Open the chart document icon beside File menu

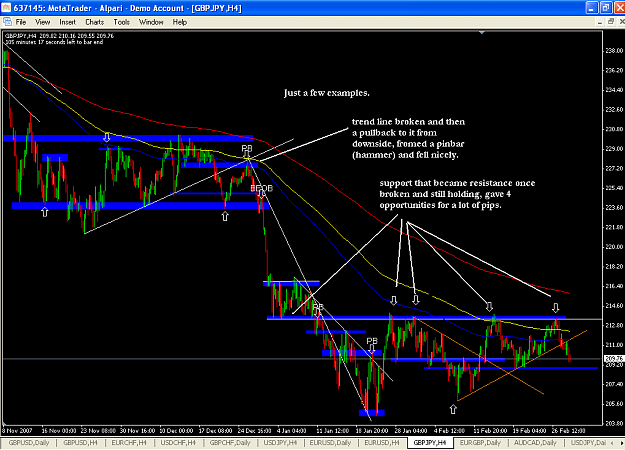[x=7, y=22]
